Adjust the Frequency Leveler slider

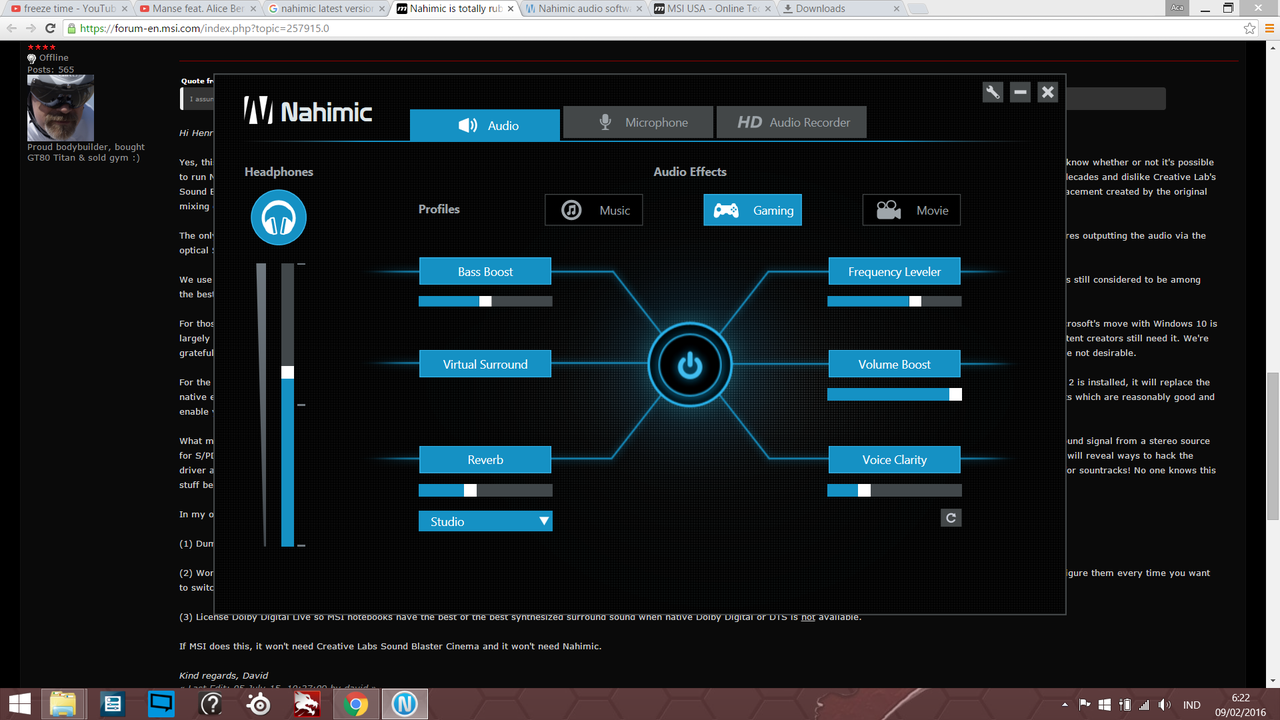click(x=894, y=301)
